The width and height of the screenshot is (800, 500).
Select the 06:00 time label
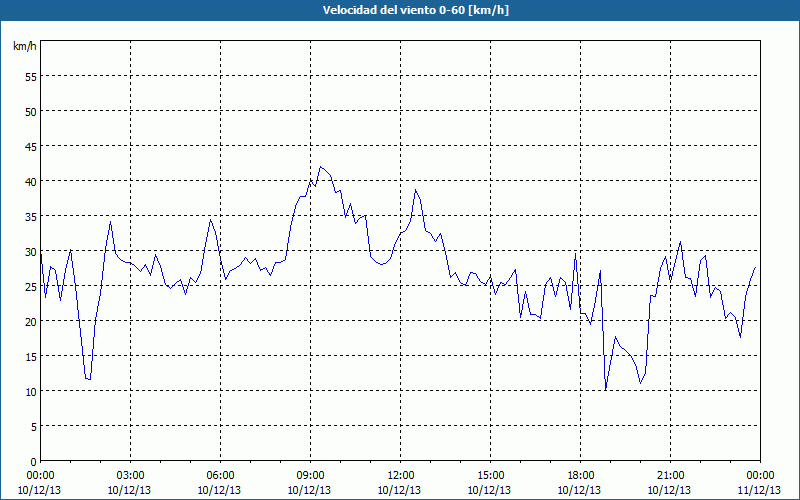tap(220, 476)
